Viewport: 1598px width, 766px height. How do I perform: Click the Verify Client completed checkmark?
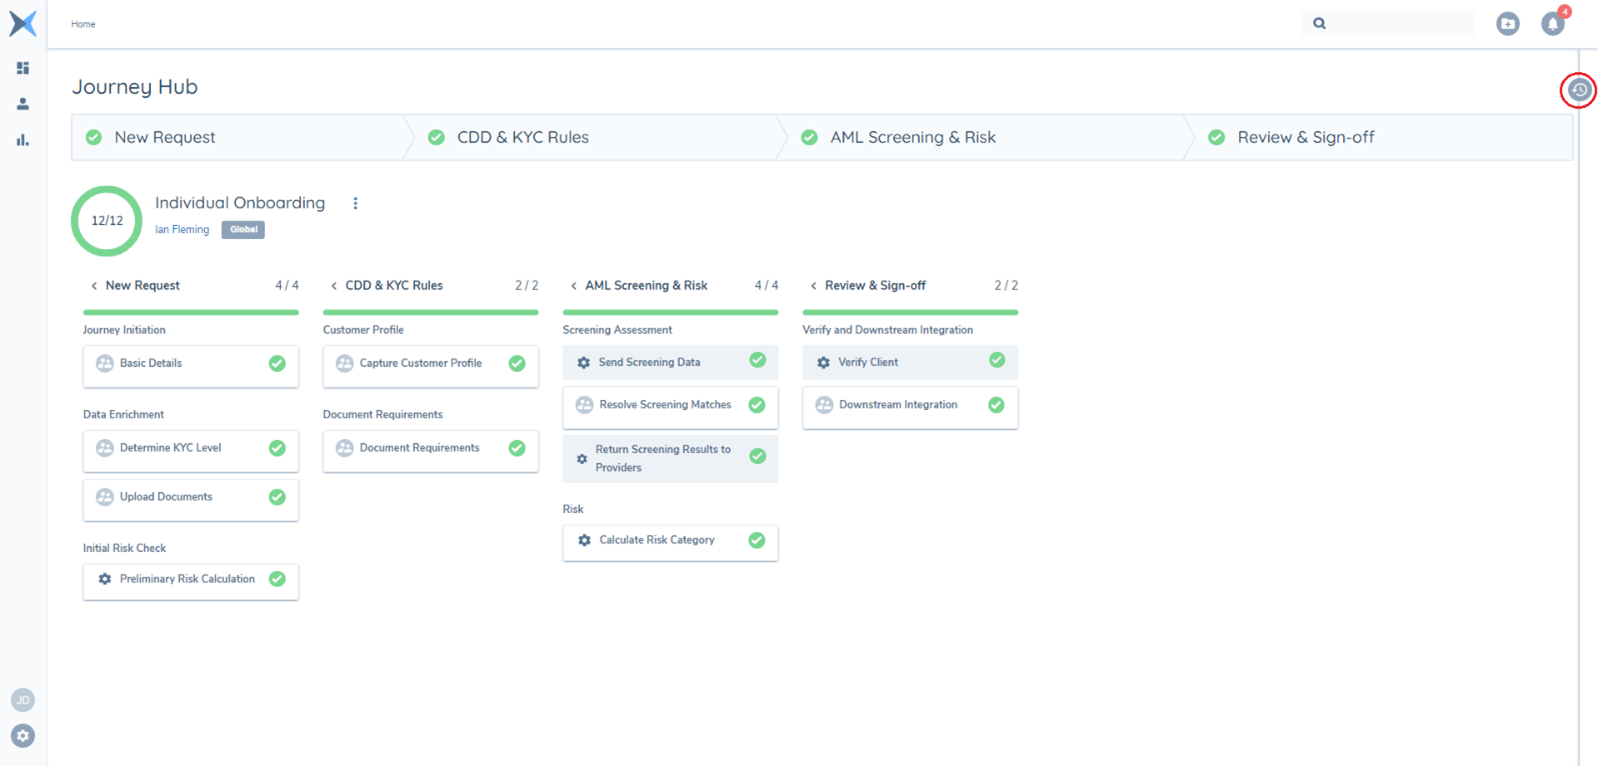click(x=997, y=360)
